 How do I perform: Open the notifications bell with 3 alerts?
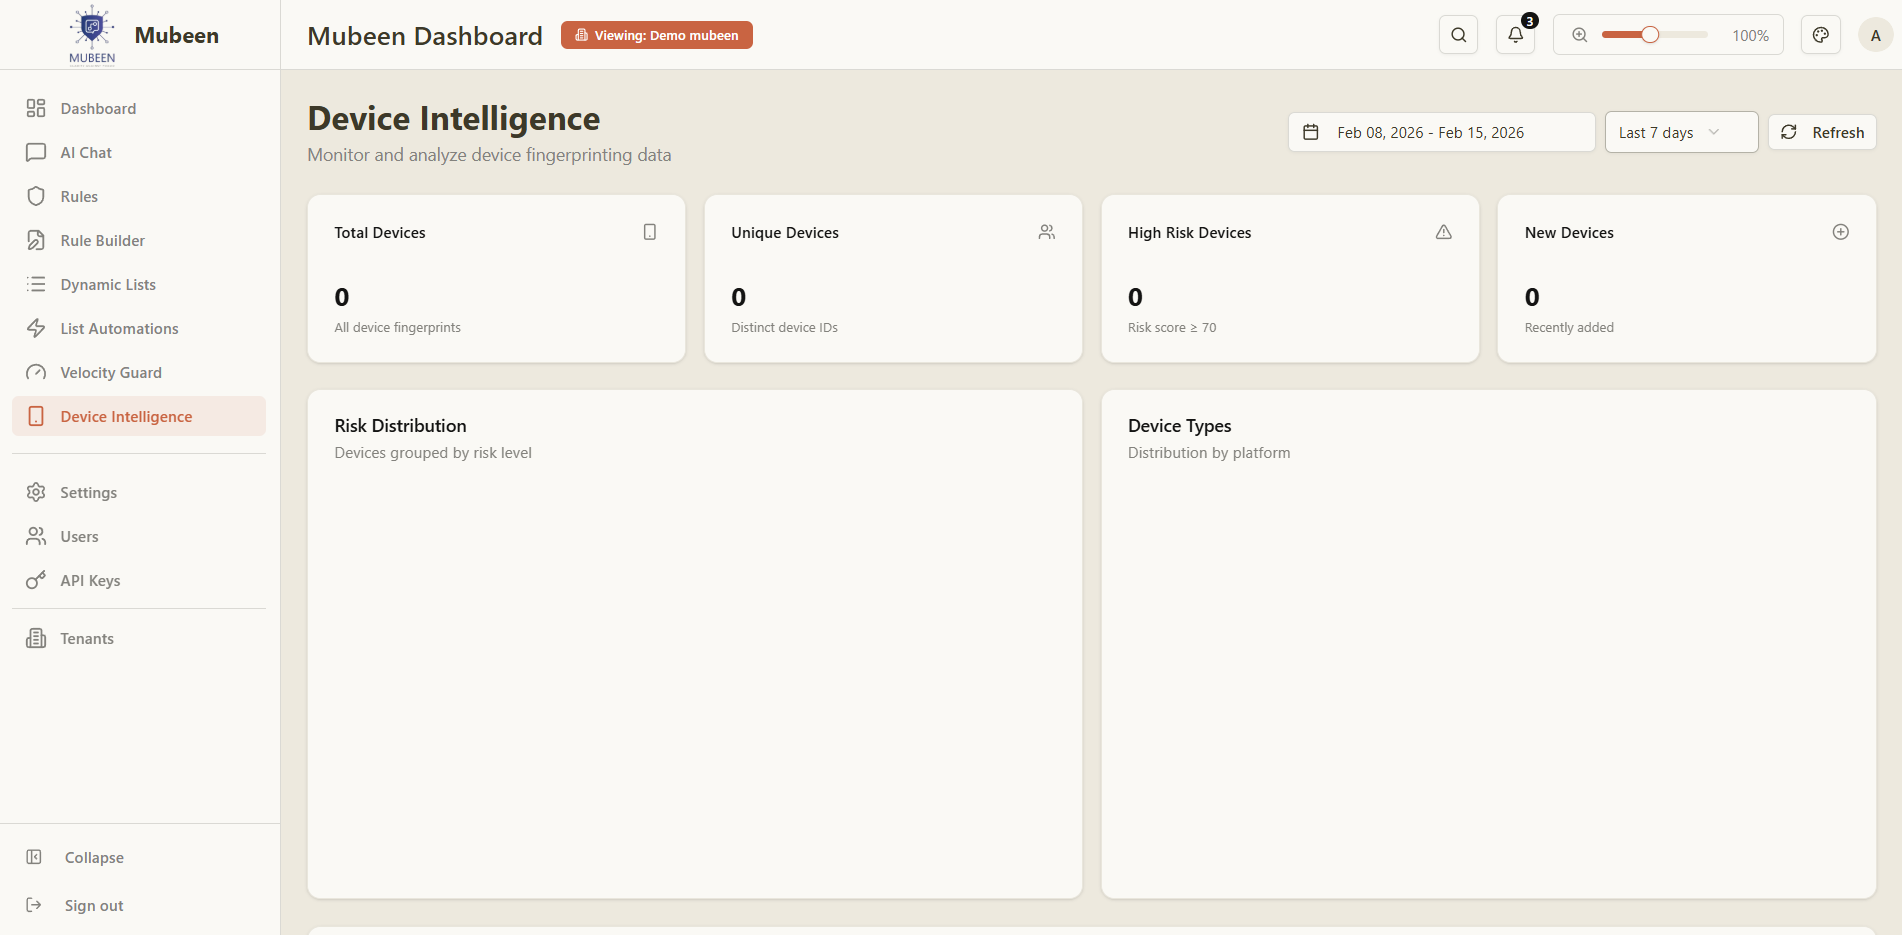(1515, 34)
